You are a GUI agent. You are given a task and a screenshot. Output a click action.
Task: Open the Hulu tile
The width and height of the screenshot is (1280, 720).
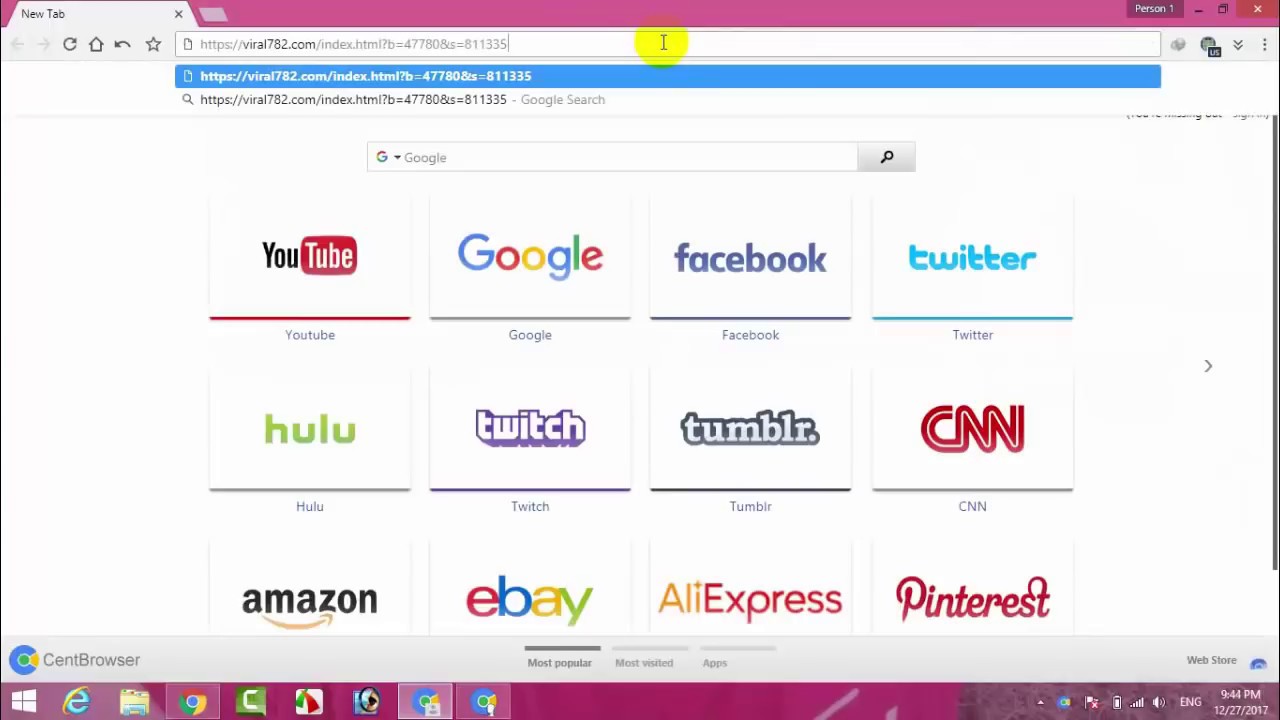(x=310, y=430)
